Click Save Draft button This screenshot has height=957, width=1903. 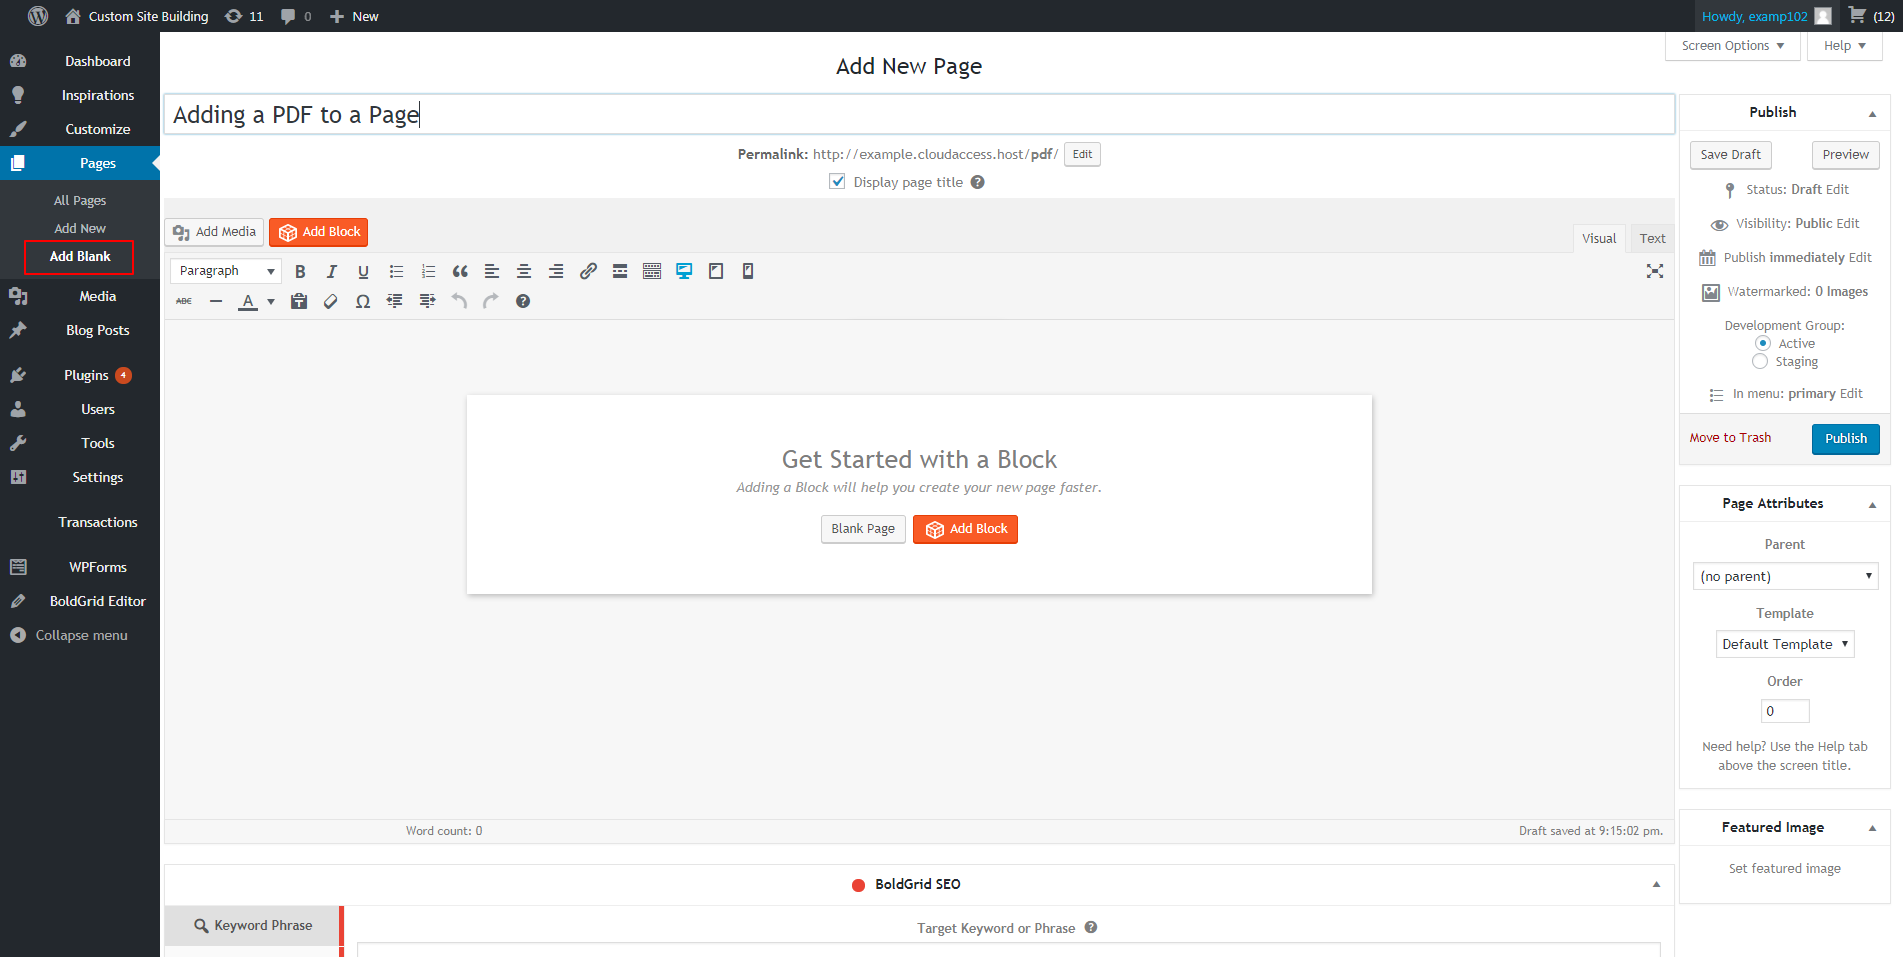(x=1731, y=155)
